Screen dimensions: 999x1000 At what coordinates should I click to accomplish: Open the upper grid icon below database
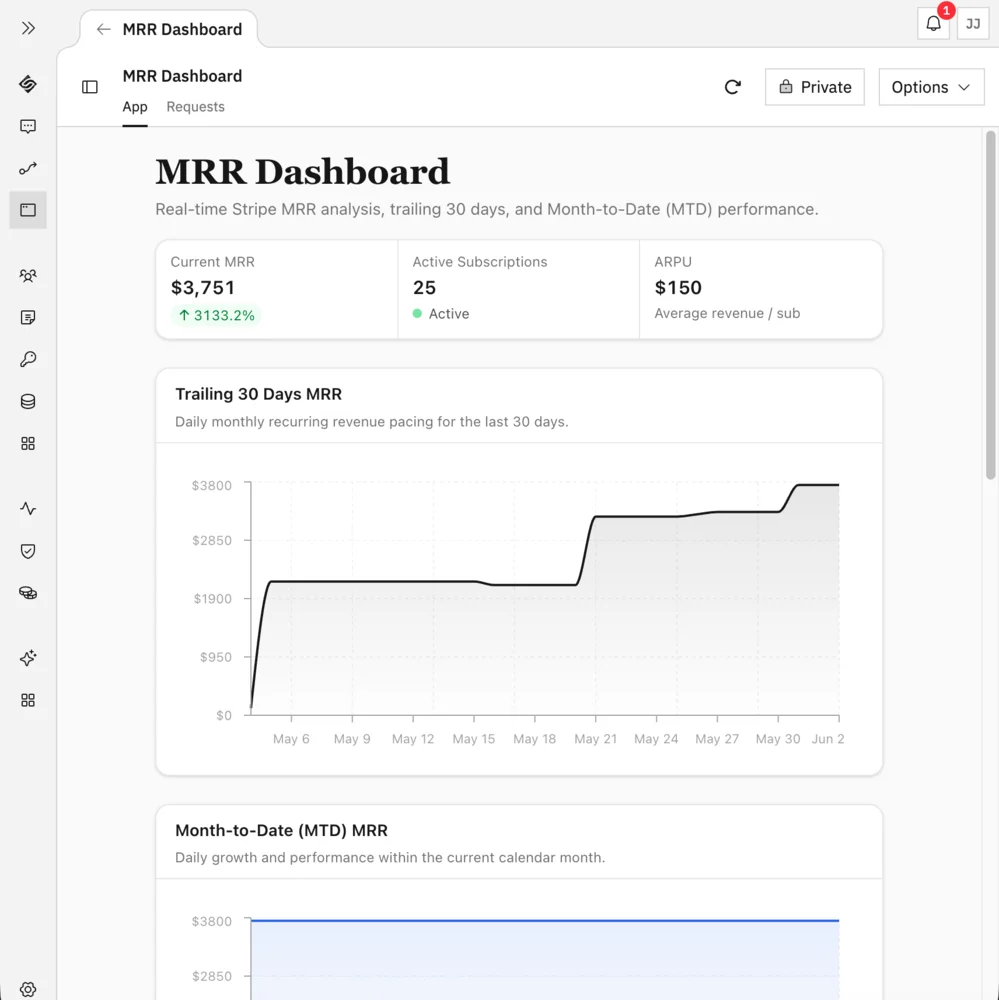pyautogui.click(x=28, y=444)
